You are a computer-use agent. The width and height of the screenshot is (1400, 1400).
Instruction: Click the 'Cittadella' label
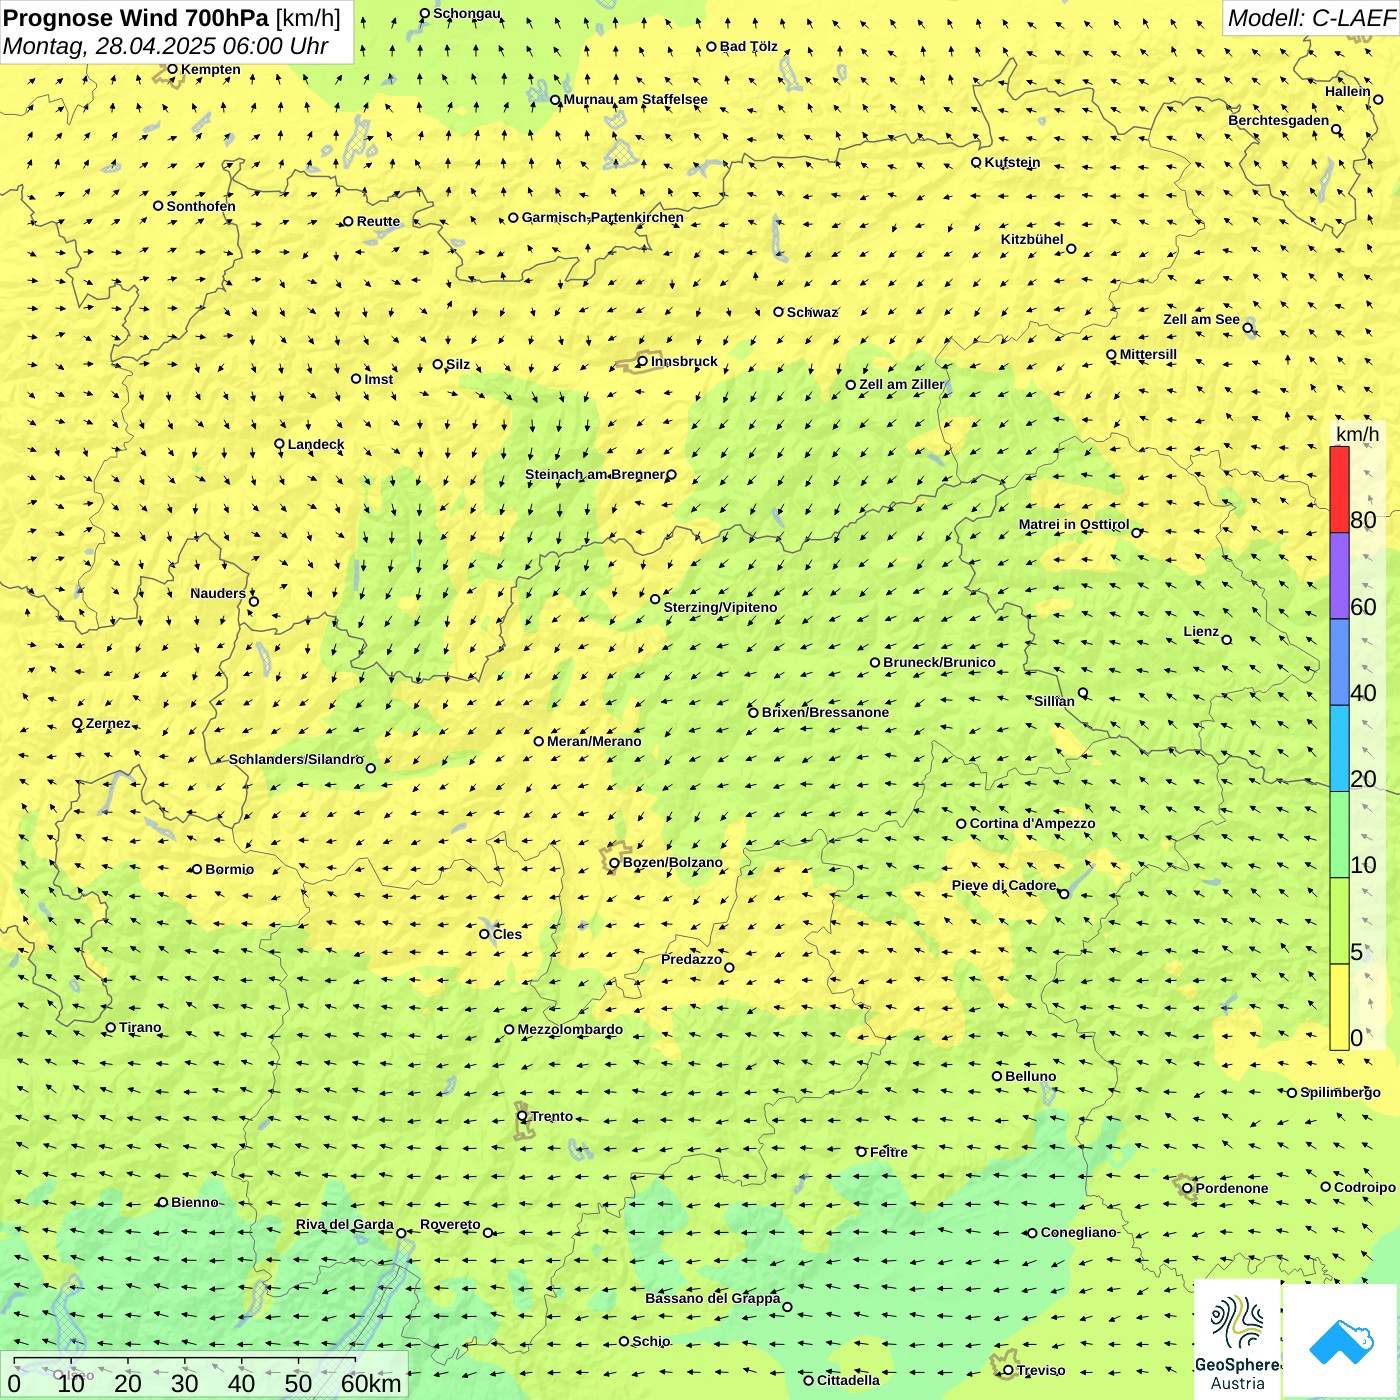(x=848, y=1380)
